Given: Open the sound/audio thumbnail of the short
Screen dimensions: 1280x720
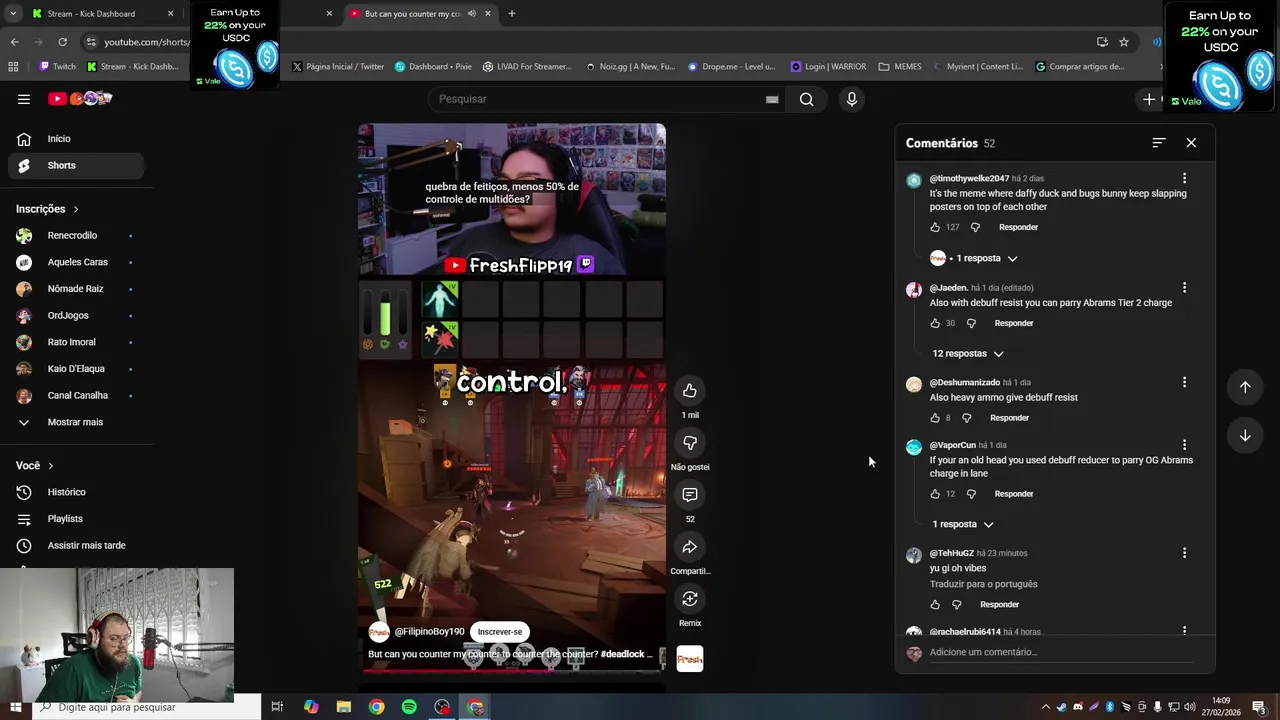Looking at the screenshot, I should point(690,659).
